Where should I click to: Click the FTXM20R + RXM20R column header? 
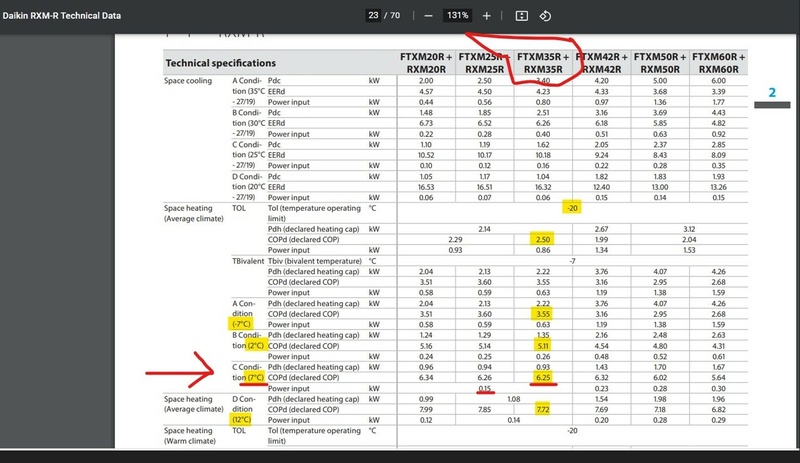tap(426, 63)
